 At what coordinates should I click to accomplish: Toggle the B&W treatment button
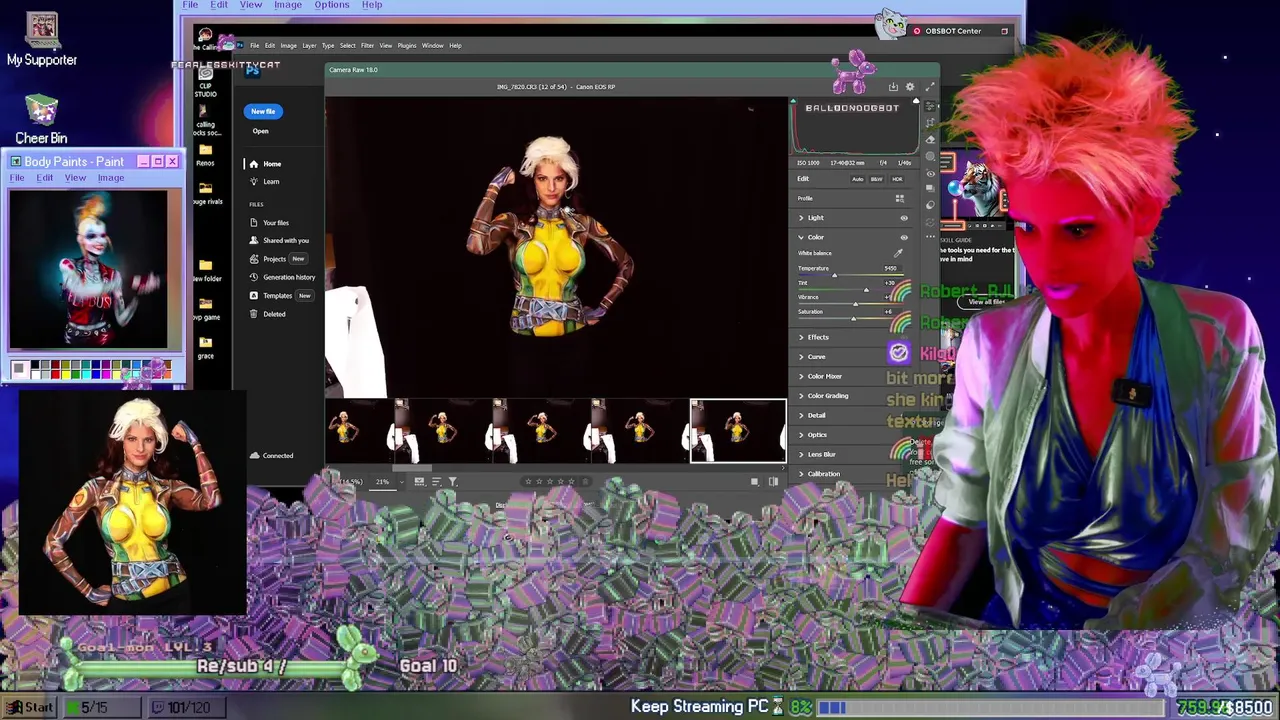point(876,179)
